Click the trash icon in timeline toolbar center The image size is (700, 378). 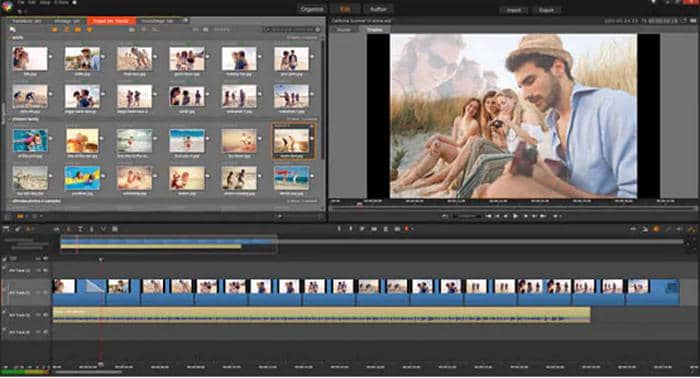(x=386, y=229)
